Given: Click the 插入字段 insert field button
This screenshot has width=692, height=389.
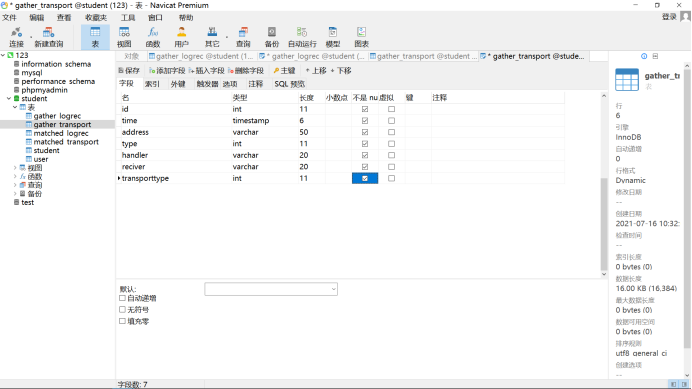Looking at the screenshot, I should [x=207, y=71].
